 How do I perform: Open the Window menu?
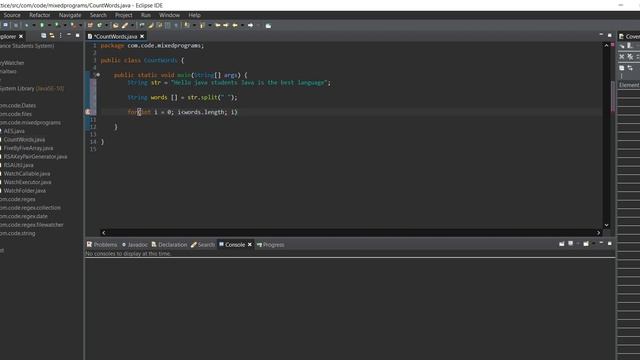169,15
